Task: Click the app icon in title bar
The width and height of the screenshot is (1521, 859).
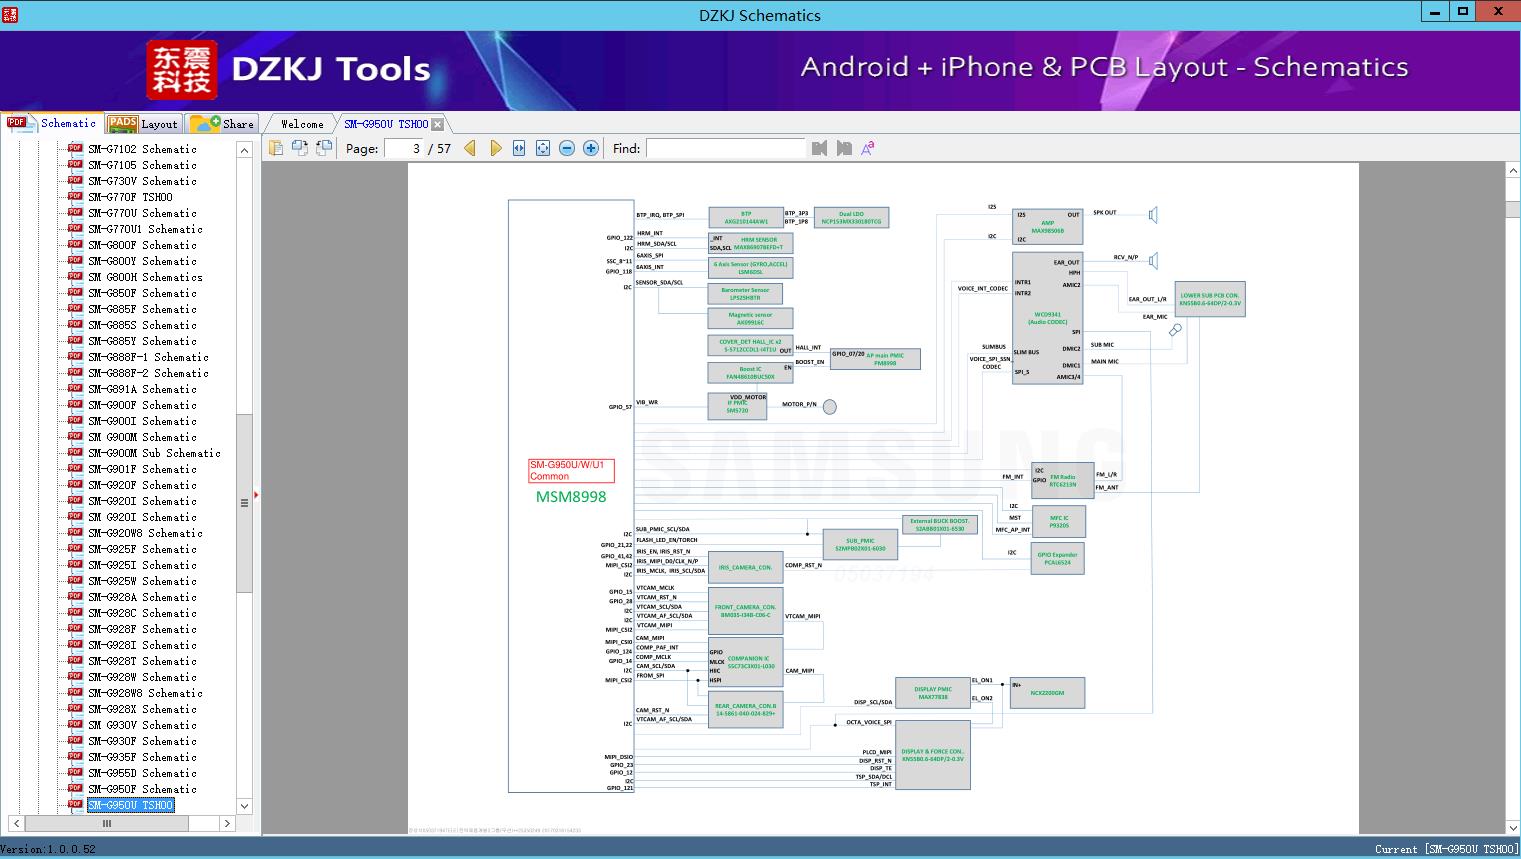Action: (11, 14)
